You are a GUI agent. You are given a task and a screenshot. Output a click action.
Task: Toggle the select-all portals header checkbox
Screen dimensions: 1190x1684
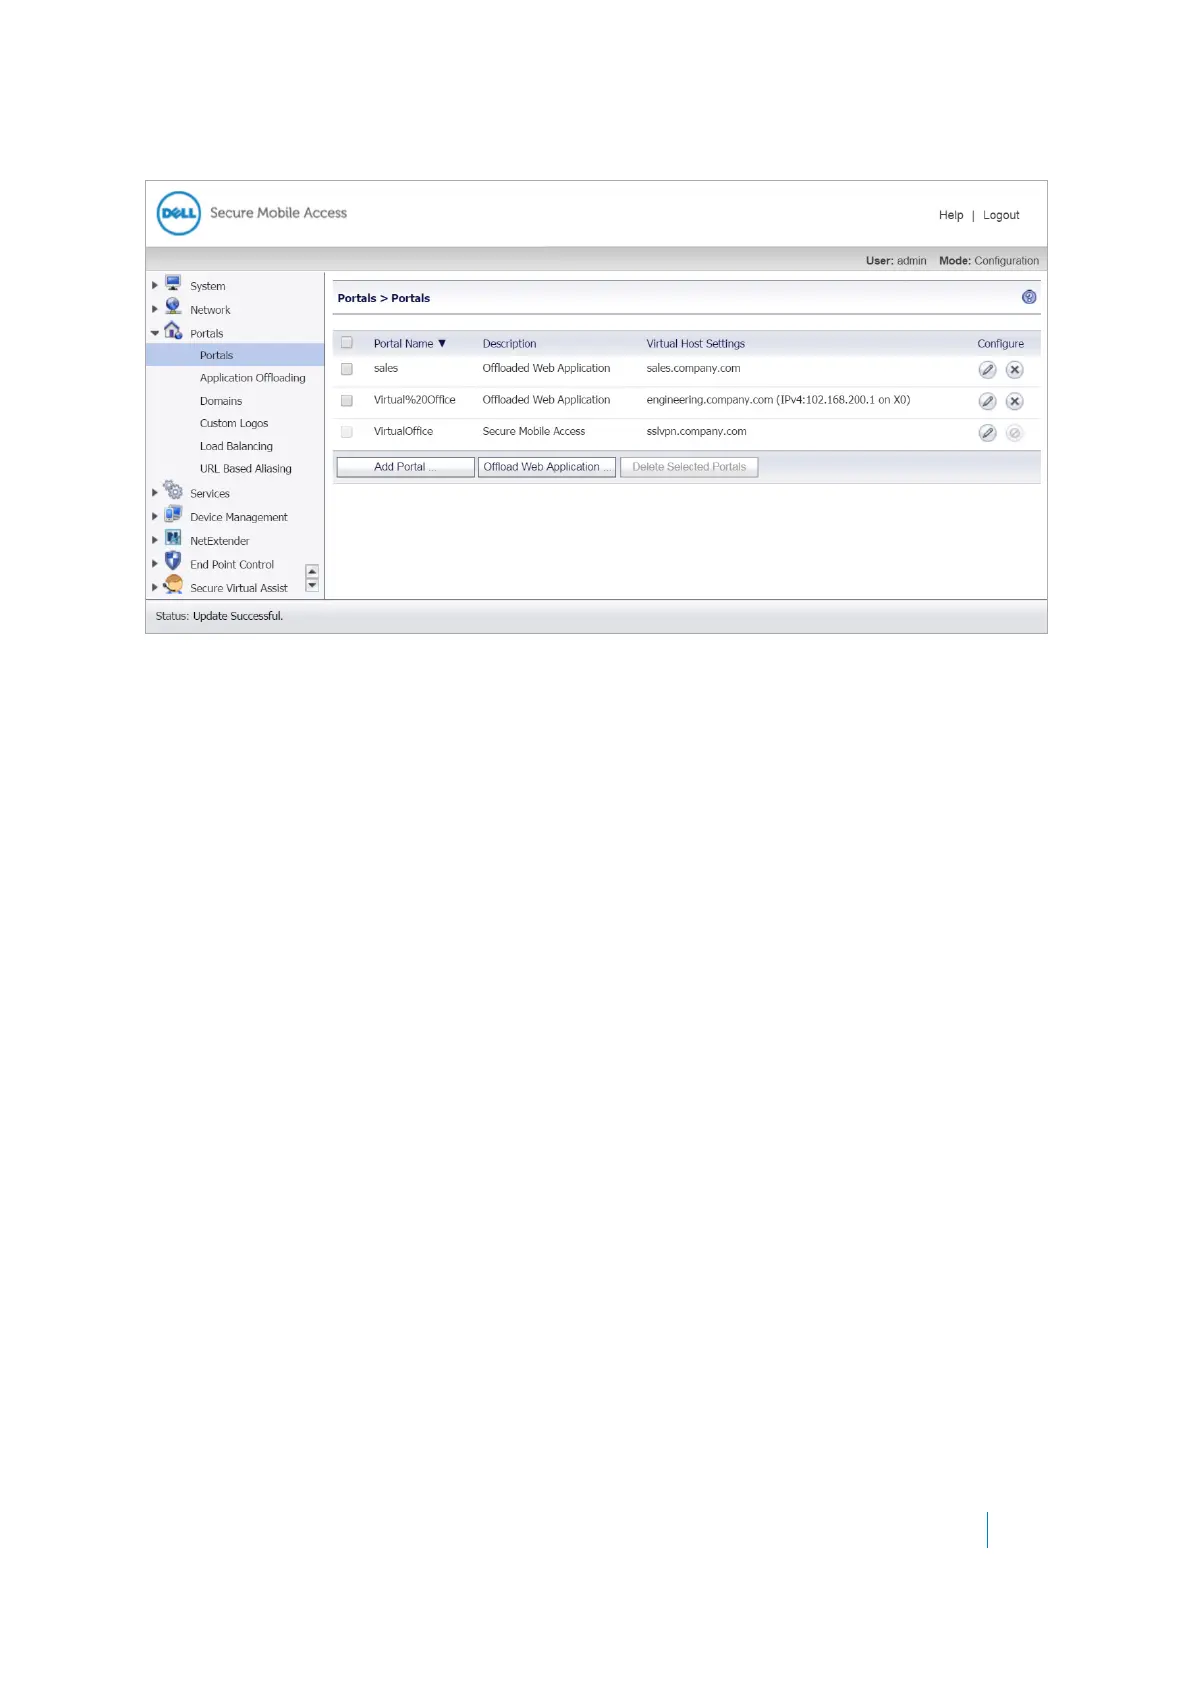(x=347, y=343)
